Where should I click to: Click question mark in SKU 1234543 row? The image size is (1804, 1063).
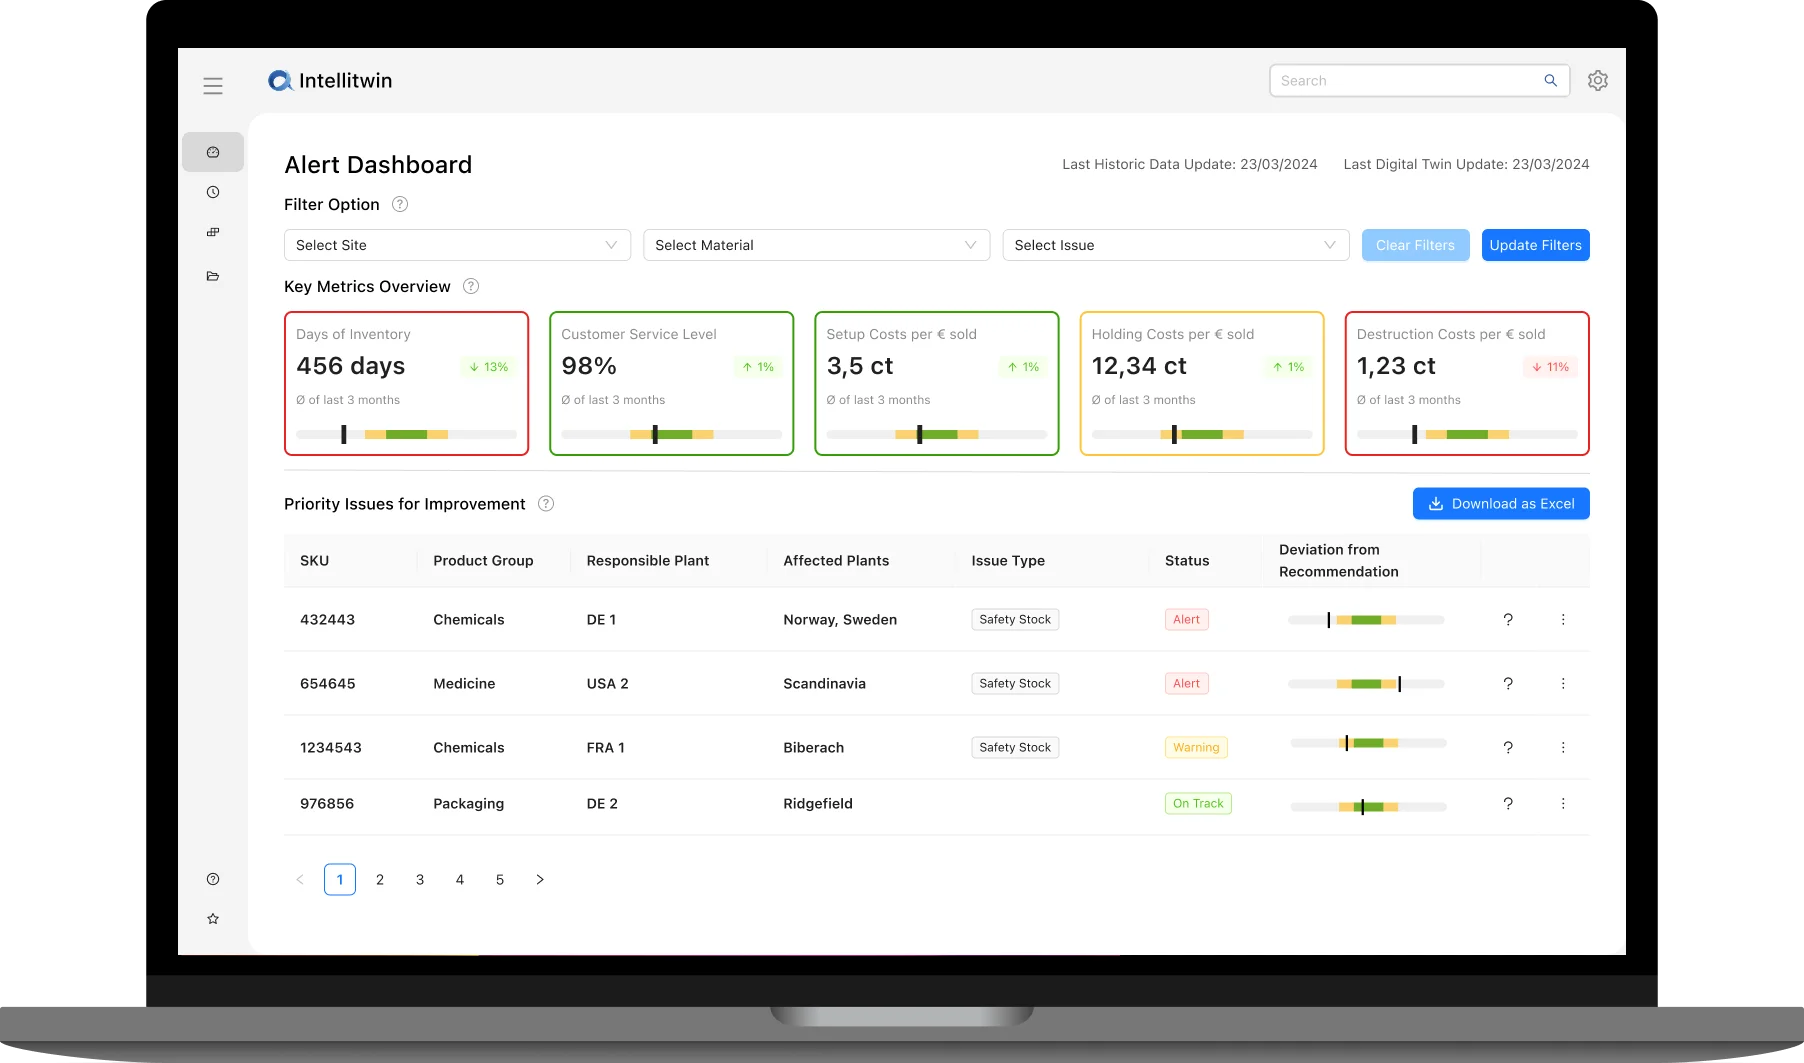coord(1508,748)
